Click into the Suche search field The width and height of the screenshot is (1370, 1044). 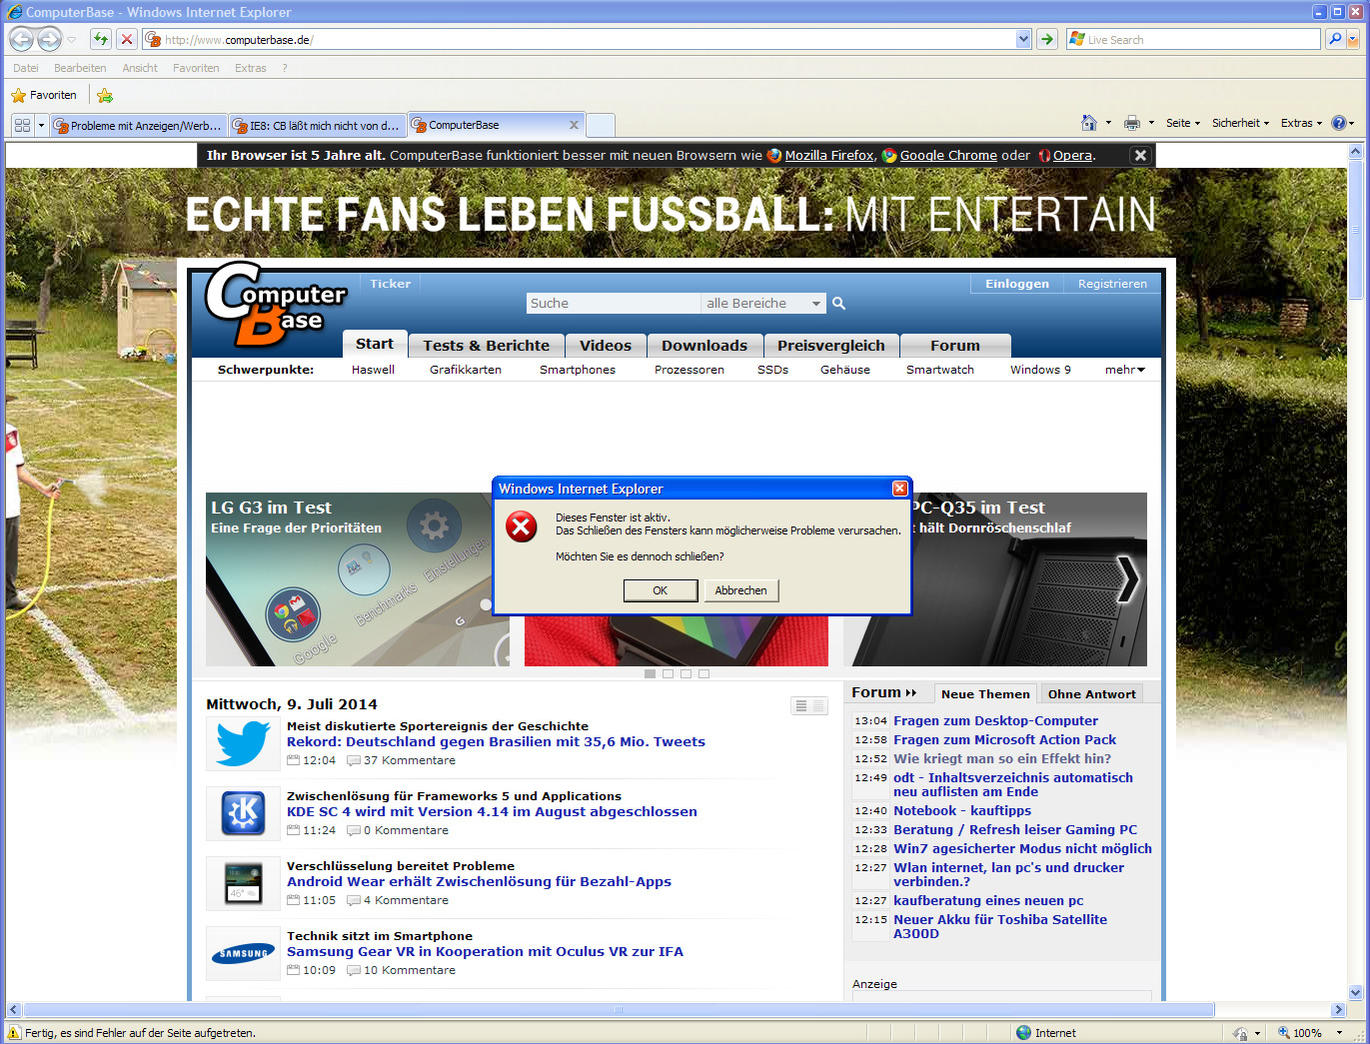pyautogui.click(x=613, y=303)
